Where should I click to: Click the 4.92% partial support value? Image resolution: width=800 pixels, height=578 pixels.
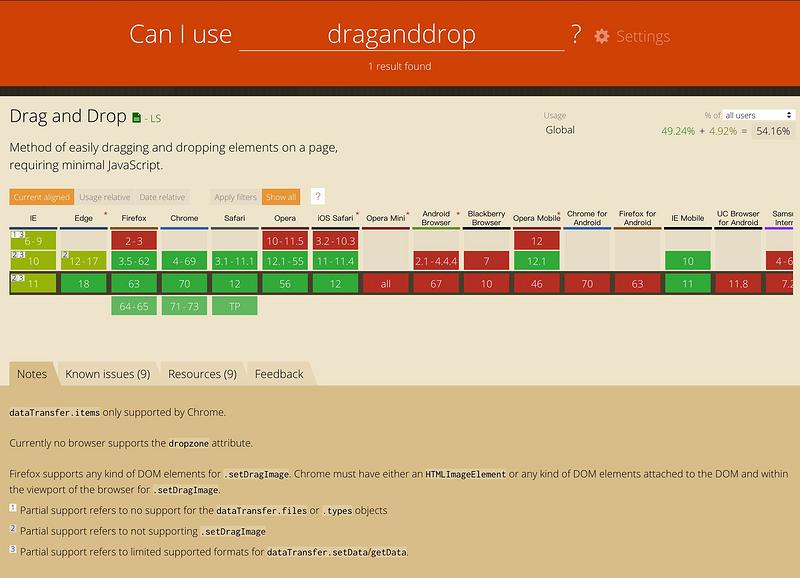click(x=723, y=131)
